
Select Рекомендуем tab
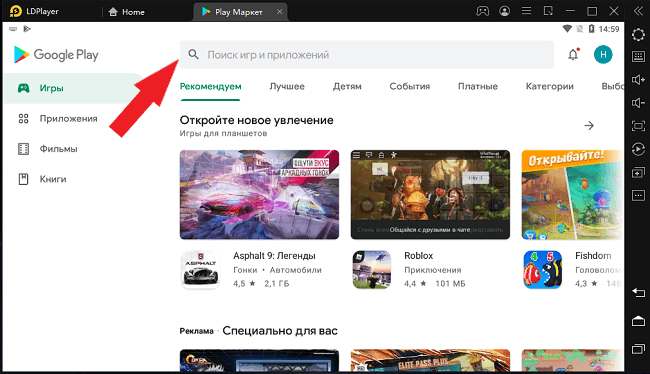[211, 86]
